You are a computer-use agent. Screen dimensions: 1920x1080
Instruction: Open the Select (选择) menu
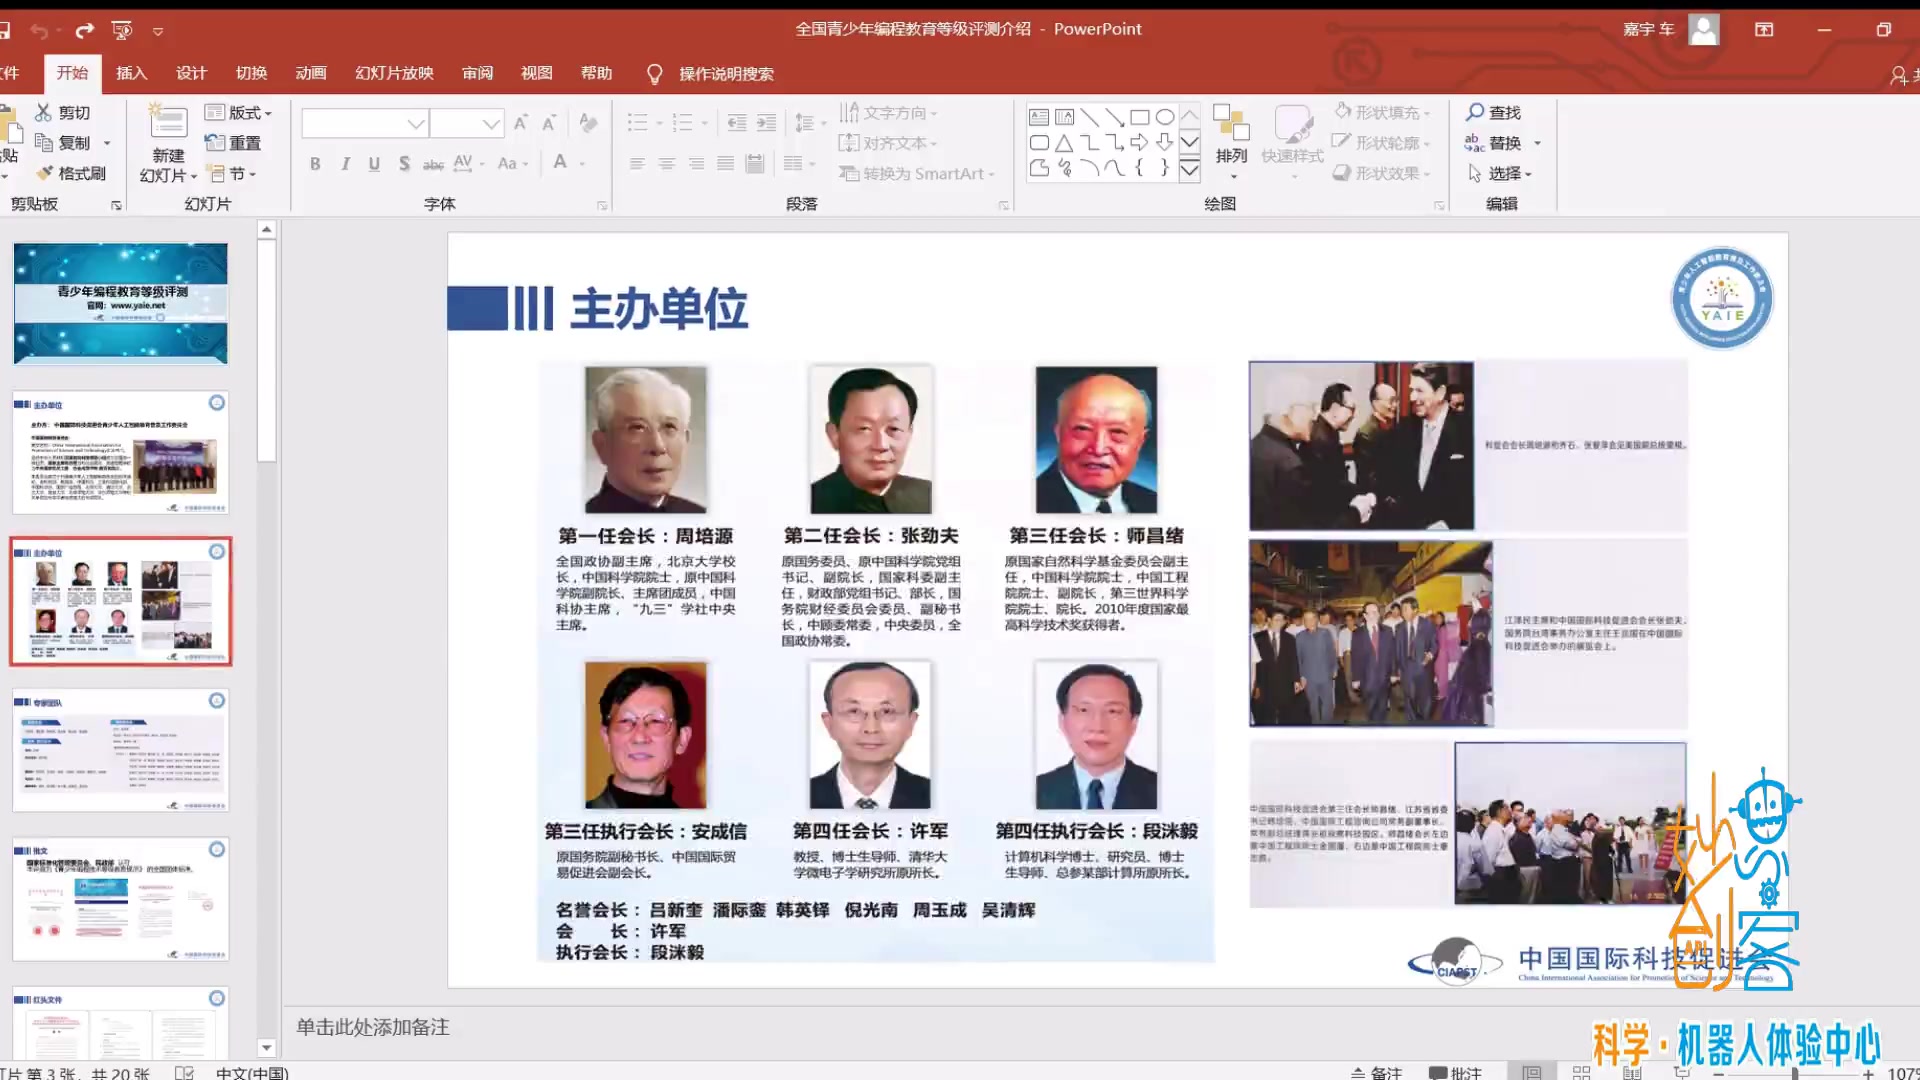click(1499, 173)
